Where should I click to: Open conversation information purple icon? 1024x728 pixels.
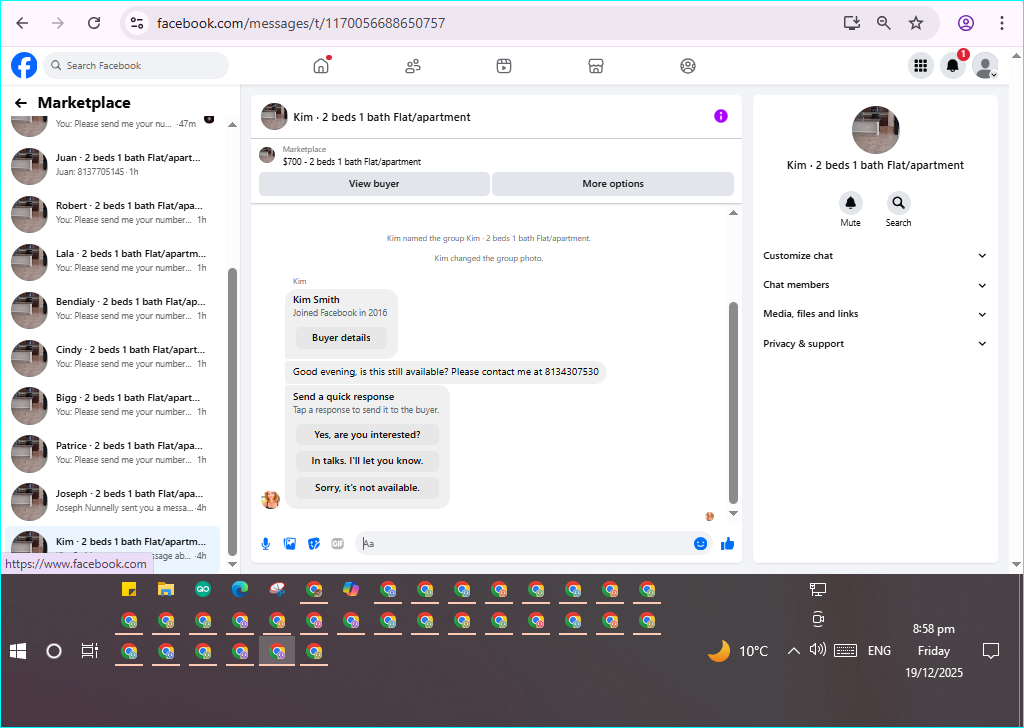(720, 116)
